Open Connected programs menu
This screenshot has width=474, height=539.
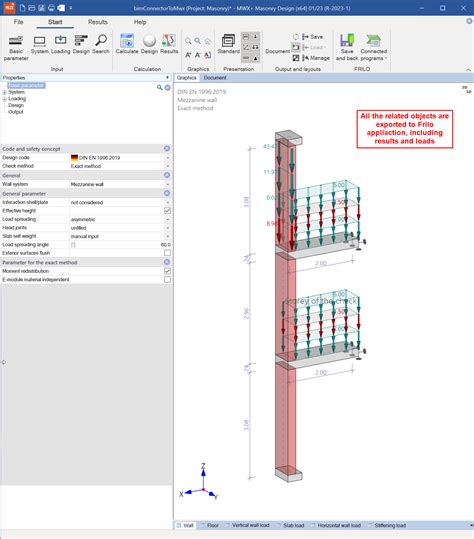coord(374,47)
